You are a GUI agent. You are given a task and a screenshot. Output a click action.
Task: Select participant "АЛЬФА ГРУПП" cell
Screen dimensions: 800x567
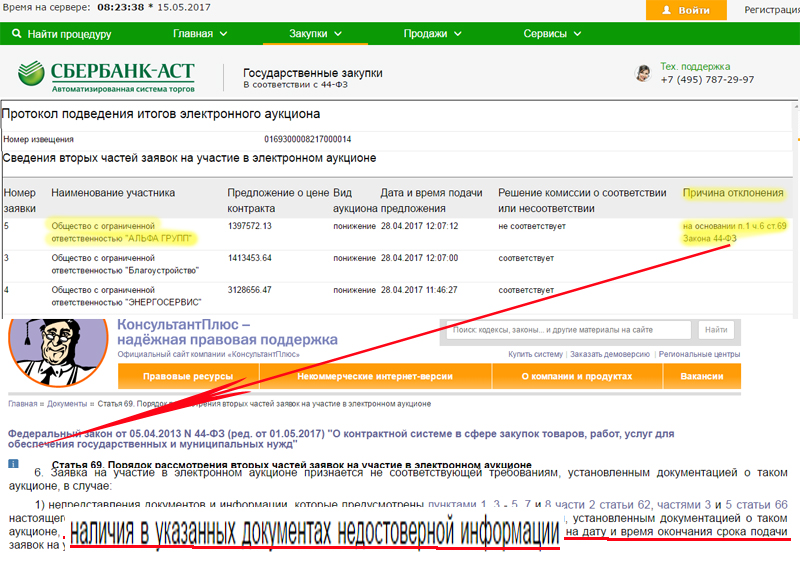(121, 232)
